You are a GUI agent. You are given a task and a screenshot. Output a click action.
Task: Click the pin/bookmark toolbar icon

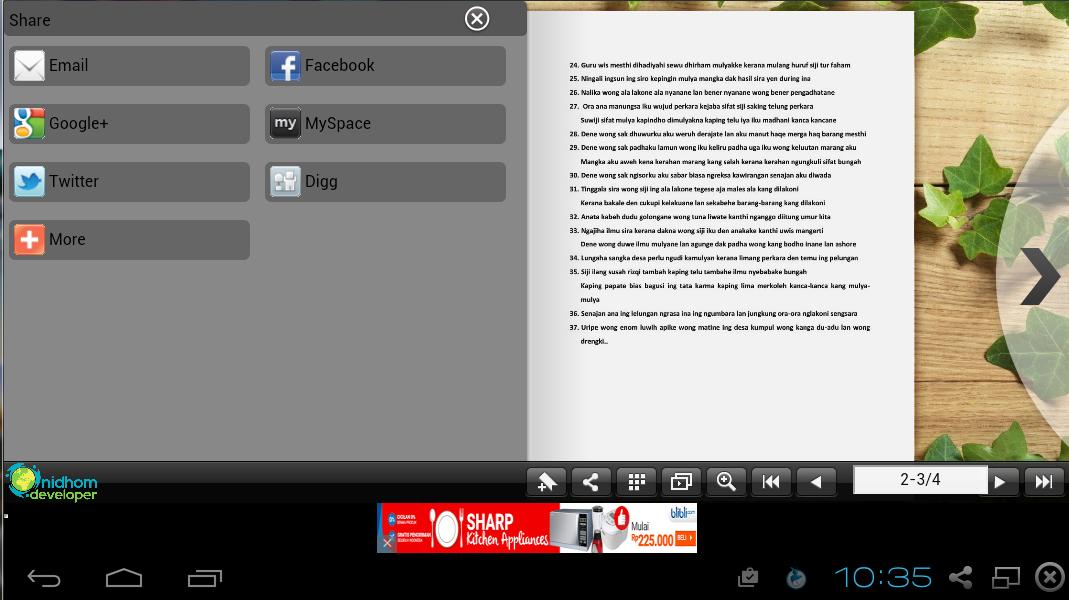(x=547, y=482)
